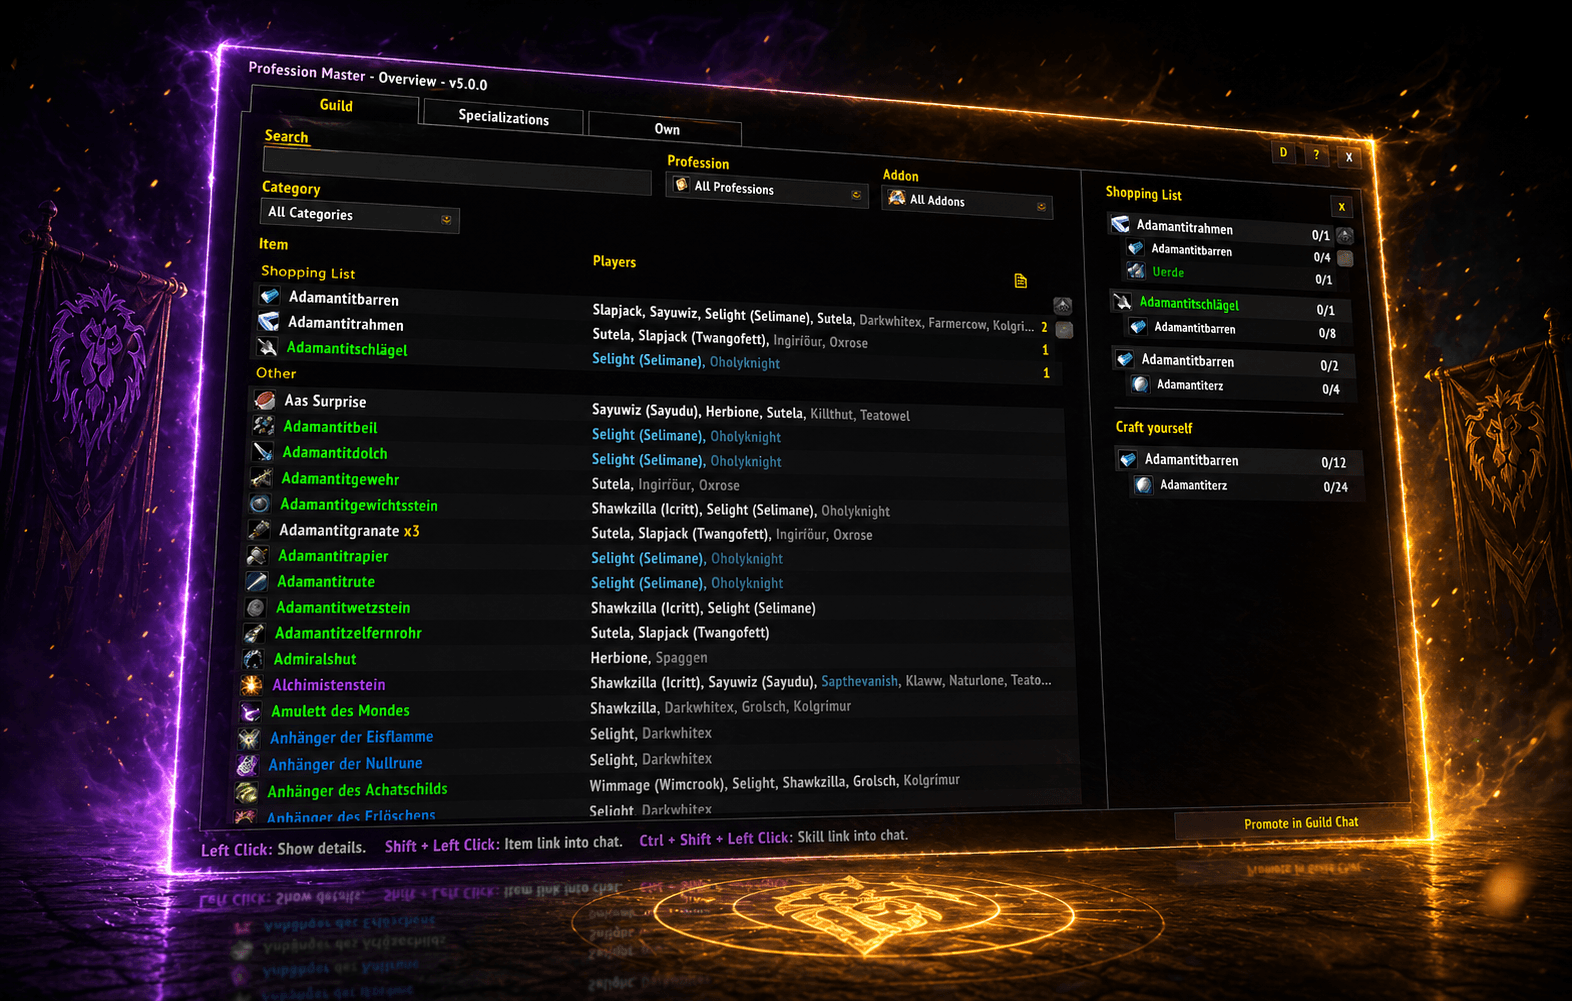Select the Anhänger der Eisflamme item name

point(351,737)
